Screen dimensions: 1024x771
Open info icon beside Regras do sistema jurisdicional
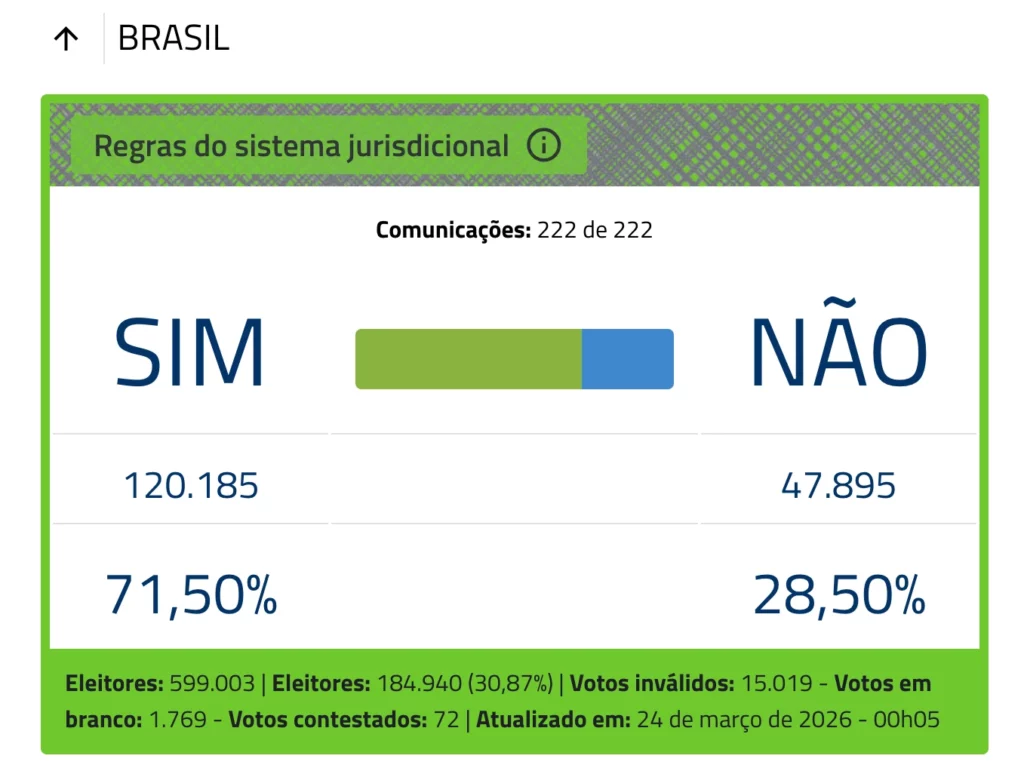543,146
